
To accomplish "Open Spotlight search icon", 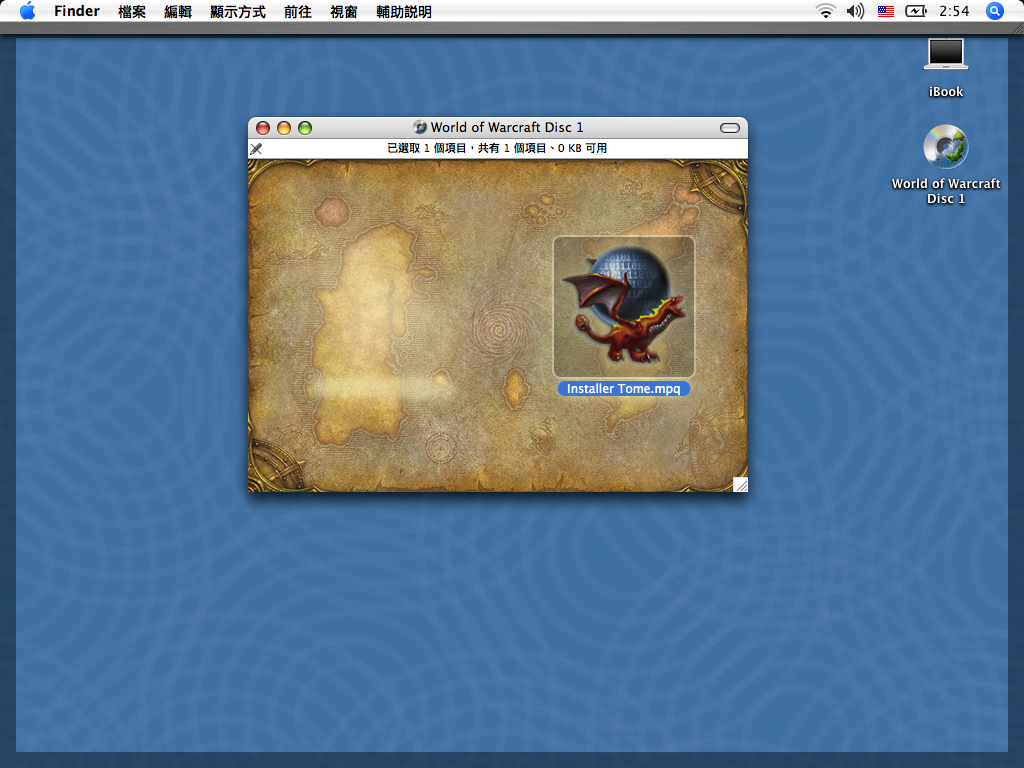I will 994,11.
